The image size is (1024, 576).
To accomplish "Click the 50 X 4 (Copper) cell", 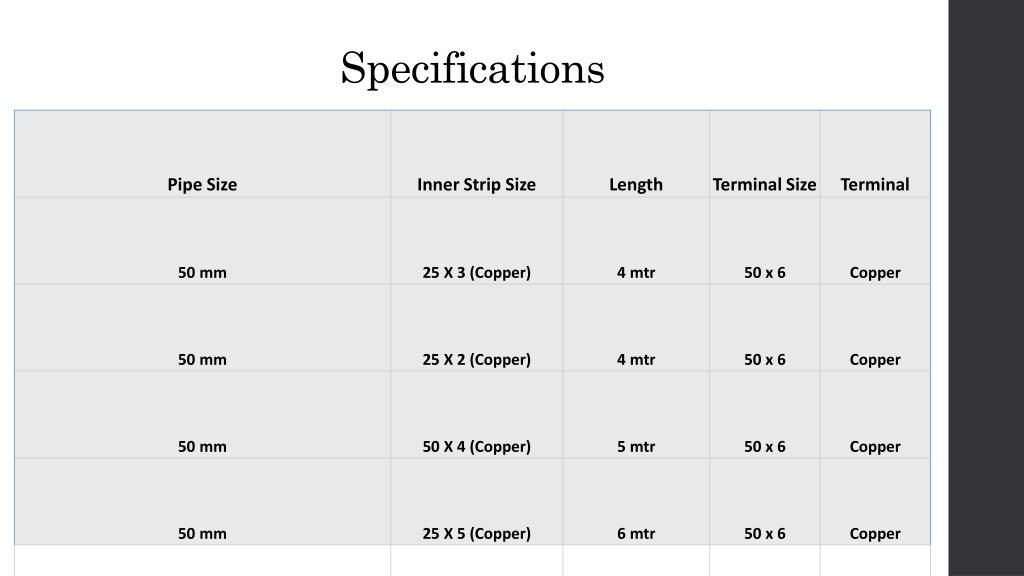I will click(477, 415).
